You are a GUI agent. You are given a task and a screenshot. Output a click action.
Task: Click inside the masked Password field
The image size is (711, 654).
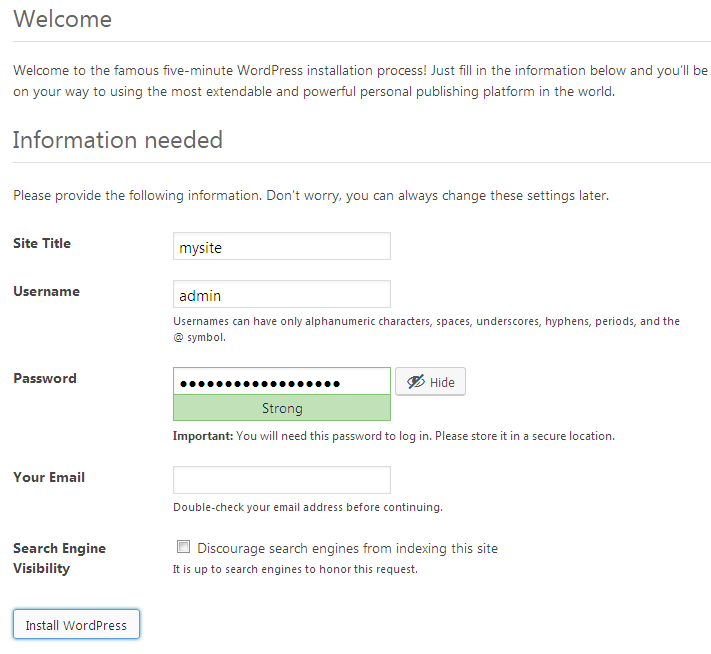click(282, 381)
